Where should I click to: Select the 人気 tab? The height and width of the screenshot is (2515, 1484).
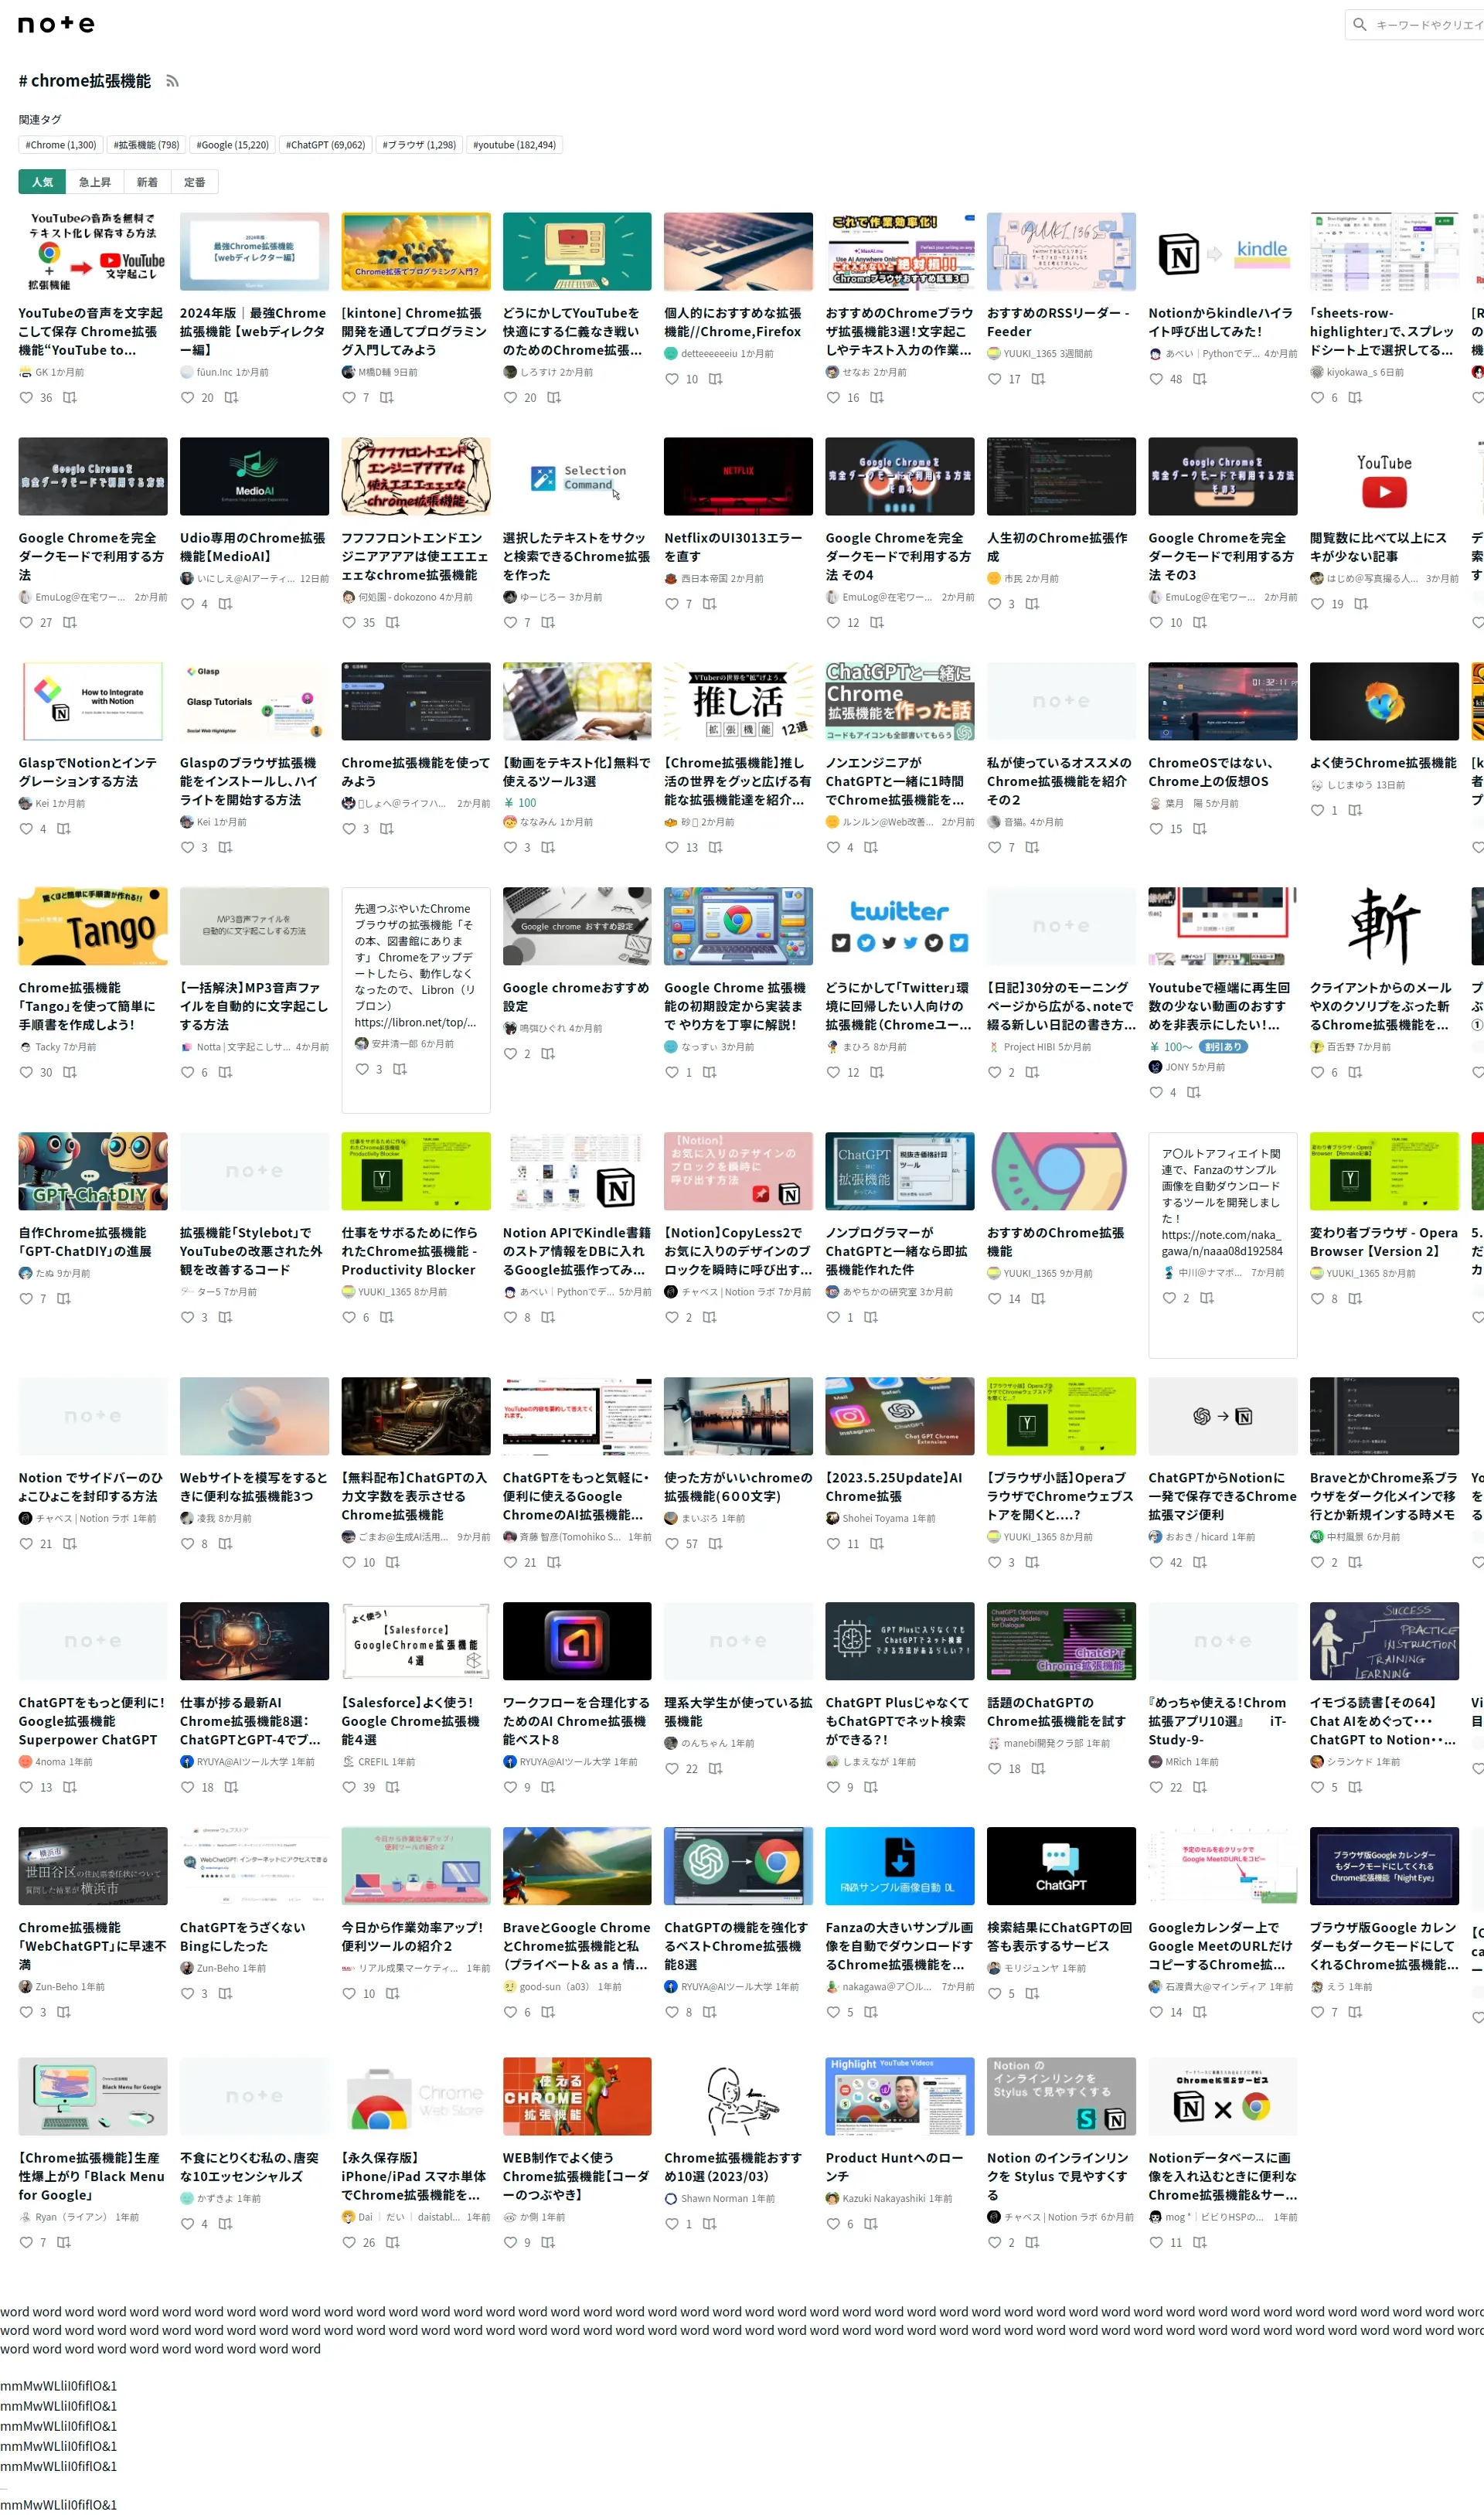42,182
